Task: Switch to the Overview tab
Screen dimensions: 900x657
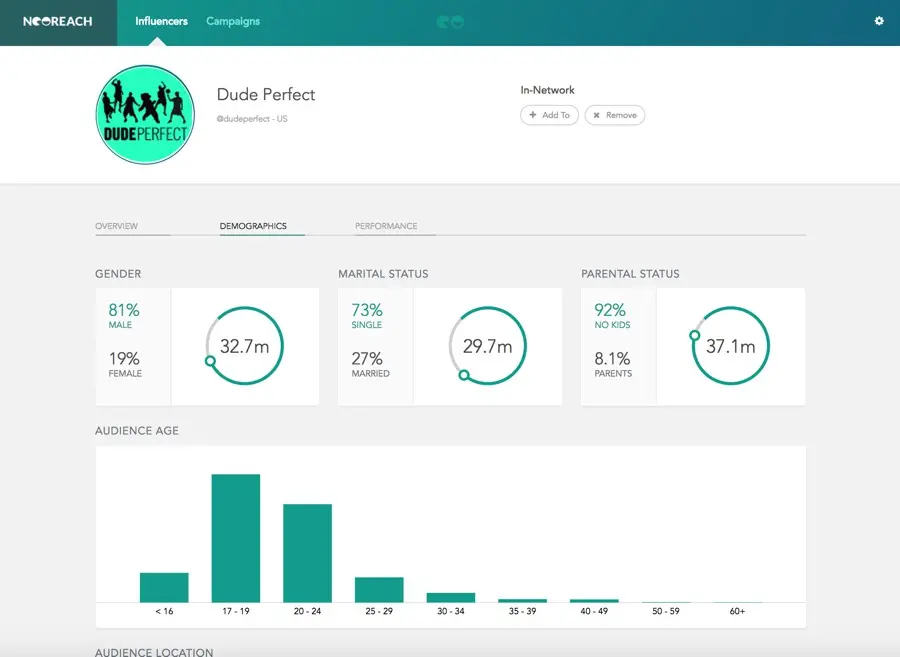Action: tap(117, 226)
